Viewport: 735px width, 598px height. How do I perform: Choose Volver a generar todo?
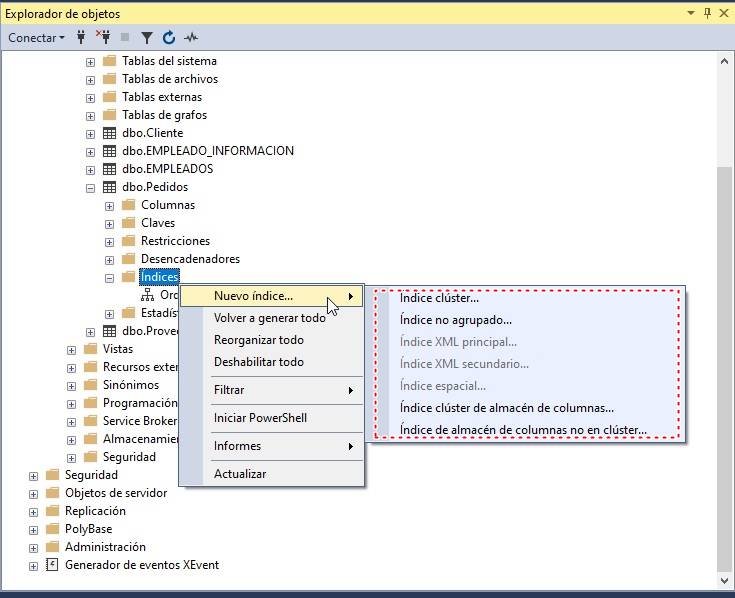[271, 318]
